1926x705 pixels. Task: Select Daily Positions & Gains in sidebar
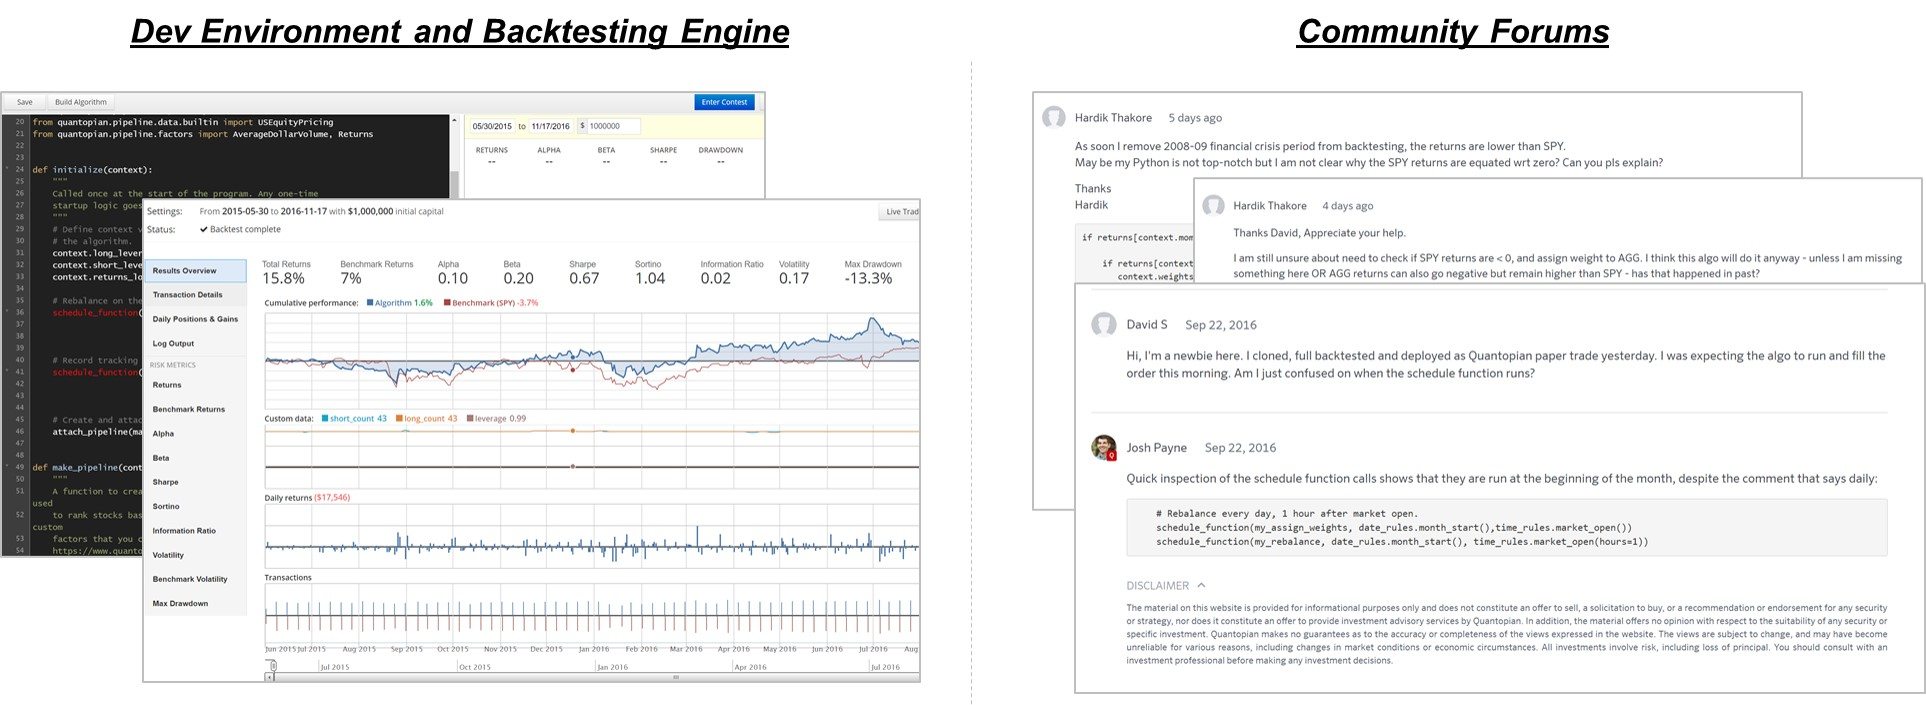coord(195,319)
